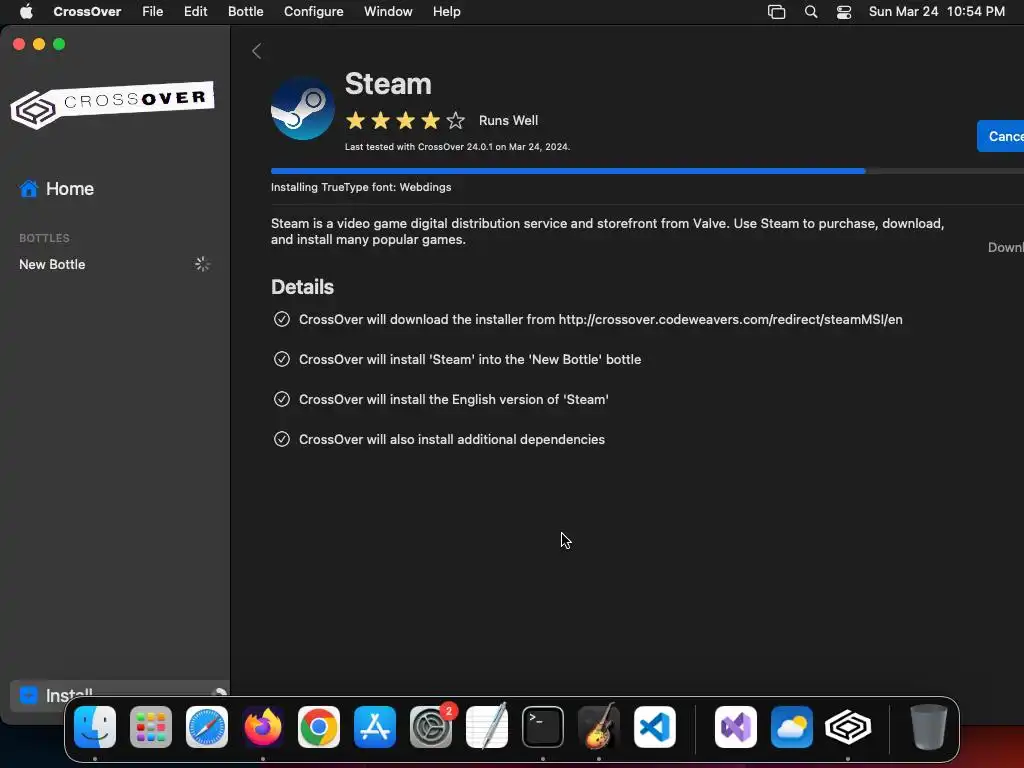Click the empty fifth rating star
This screenshot has width=1024, height=768.
pos(456,120)
